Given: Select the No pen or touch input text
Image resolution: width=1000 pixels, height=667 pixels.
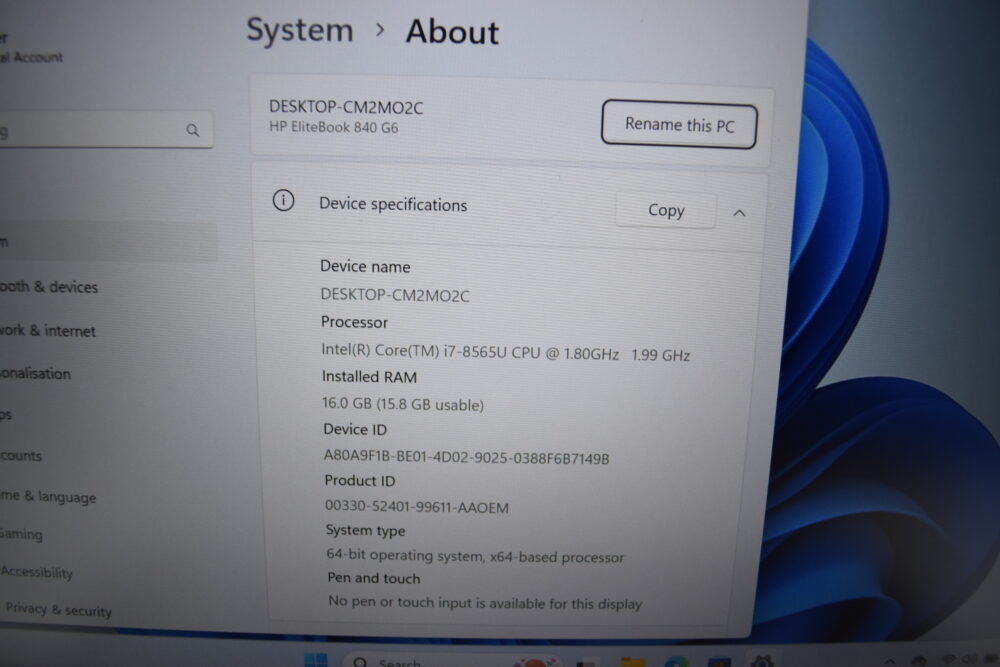Looking at the screenshot, I should 485,603.
